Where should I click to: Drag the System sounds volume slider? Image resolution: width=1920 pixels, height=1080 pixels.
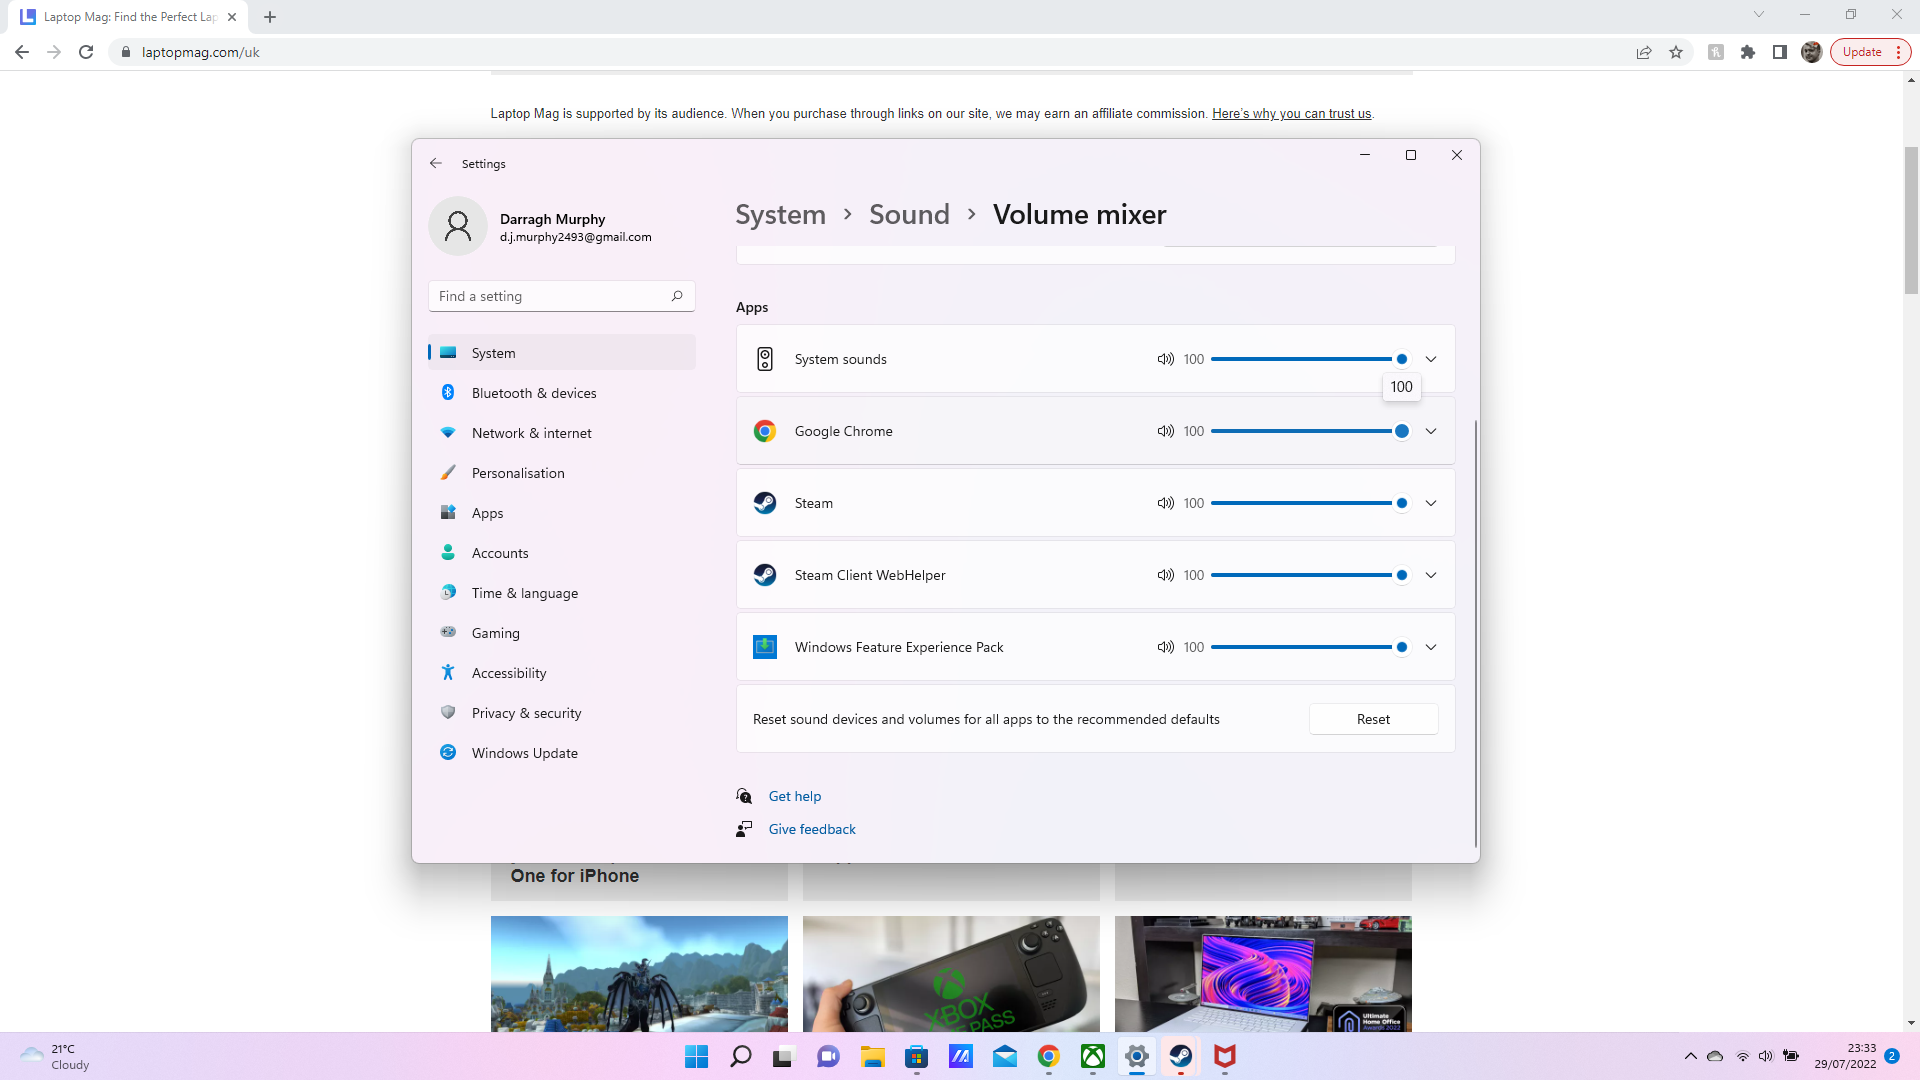pos(1400,359)
